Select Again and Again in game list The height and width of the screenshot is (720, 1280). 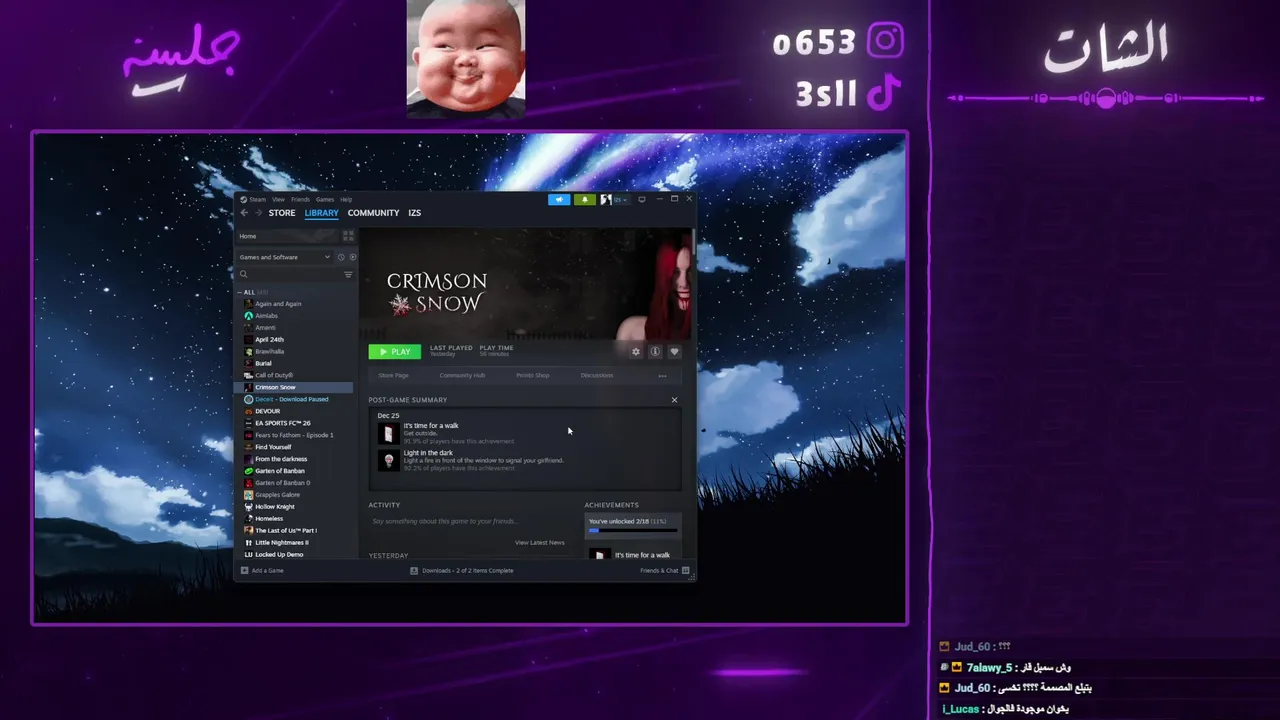(294, 304)
